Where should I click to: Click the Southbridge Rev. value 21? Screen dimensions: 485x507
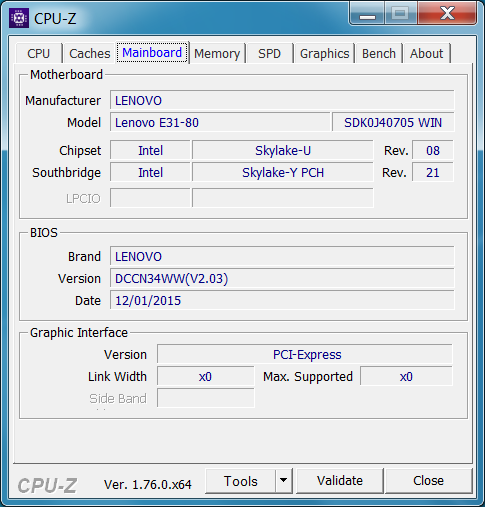433,173
